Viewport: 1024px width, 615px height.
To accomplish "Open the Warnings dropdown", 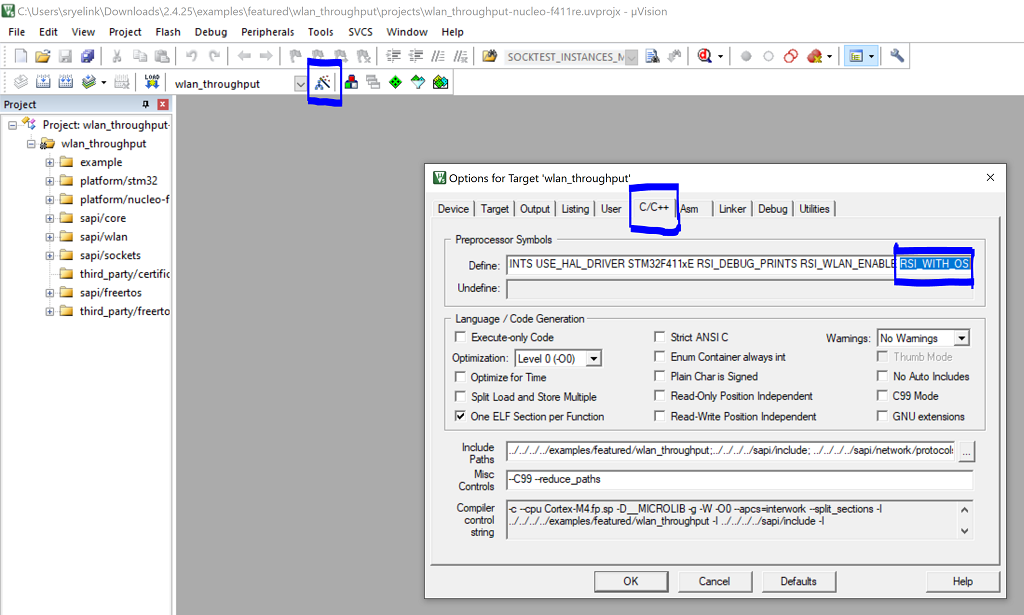I will [x=961, y=338].
